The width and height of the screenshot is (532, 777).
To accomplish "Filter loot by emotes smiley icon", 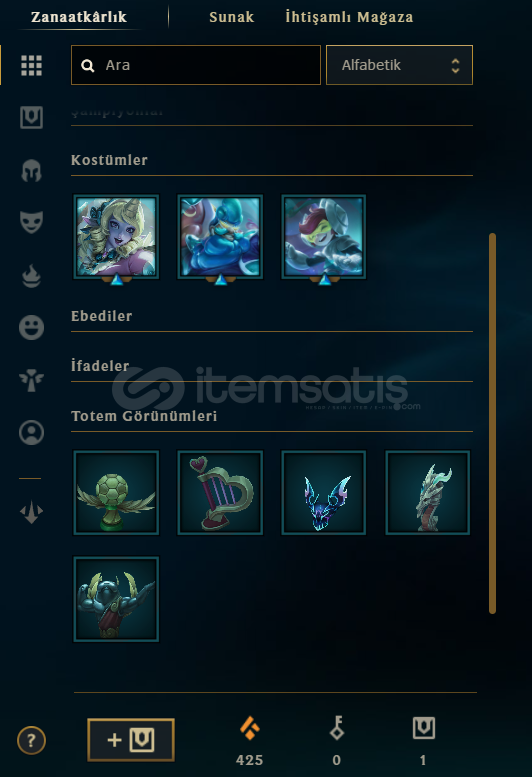I will point(31,328).
